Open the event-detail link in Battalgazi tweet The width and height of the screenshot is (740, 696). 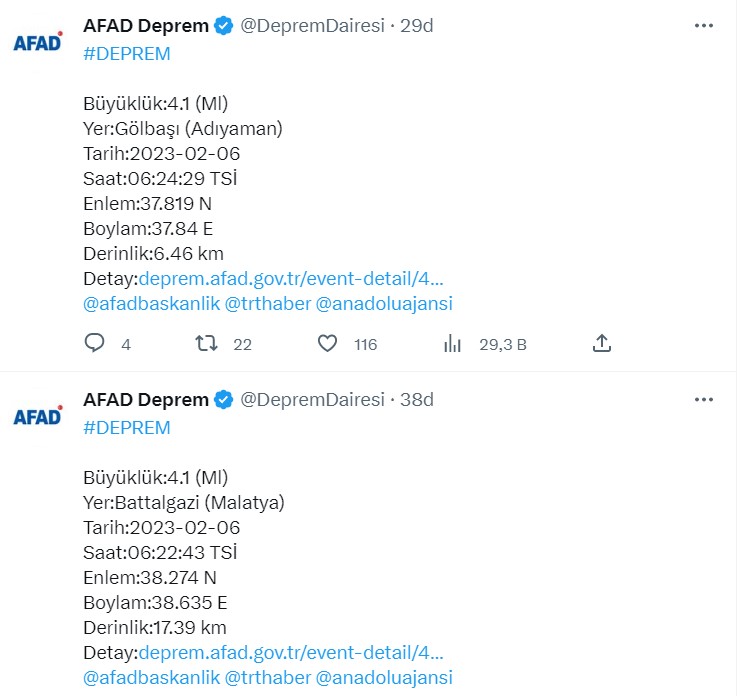(291, 653)
